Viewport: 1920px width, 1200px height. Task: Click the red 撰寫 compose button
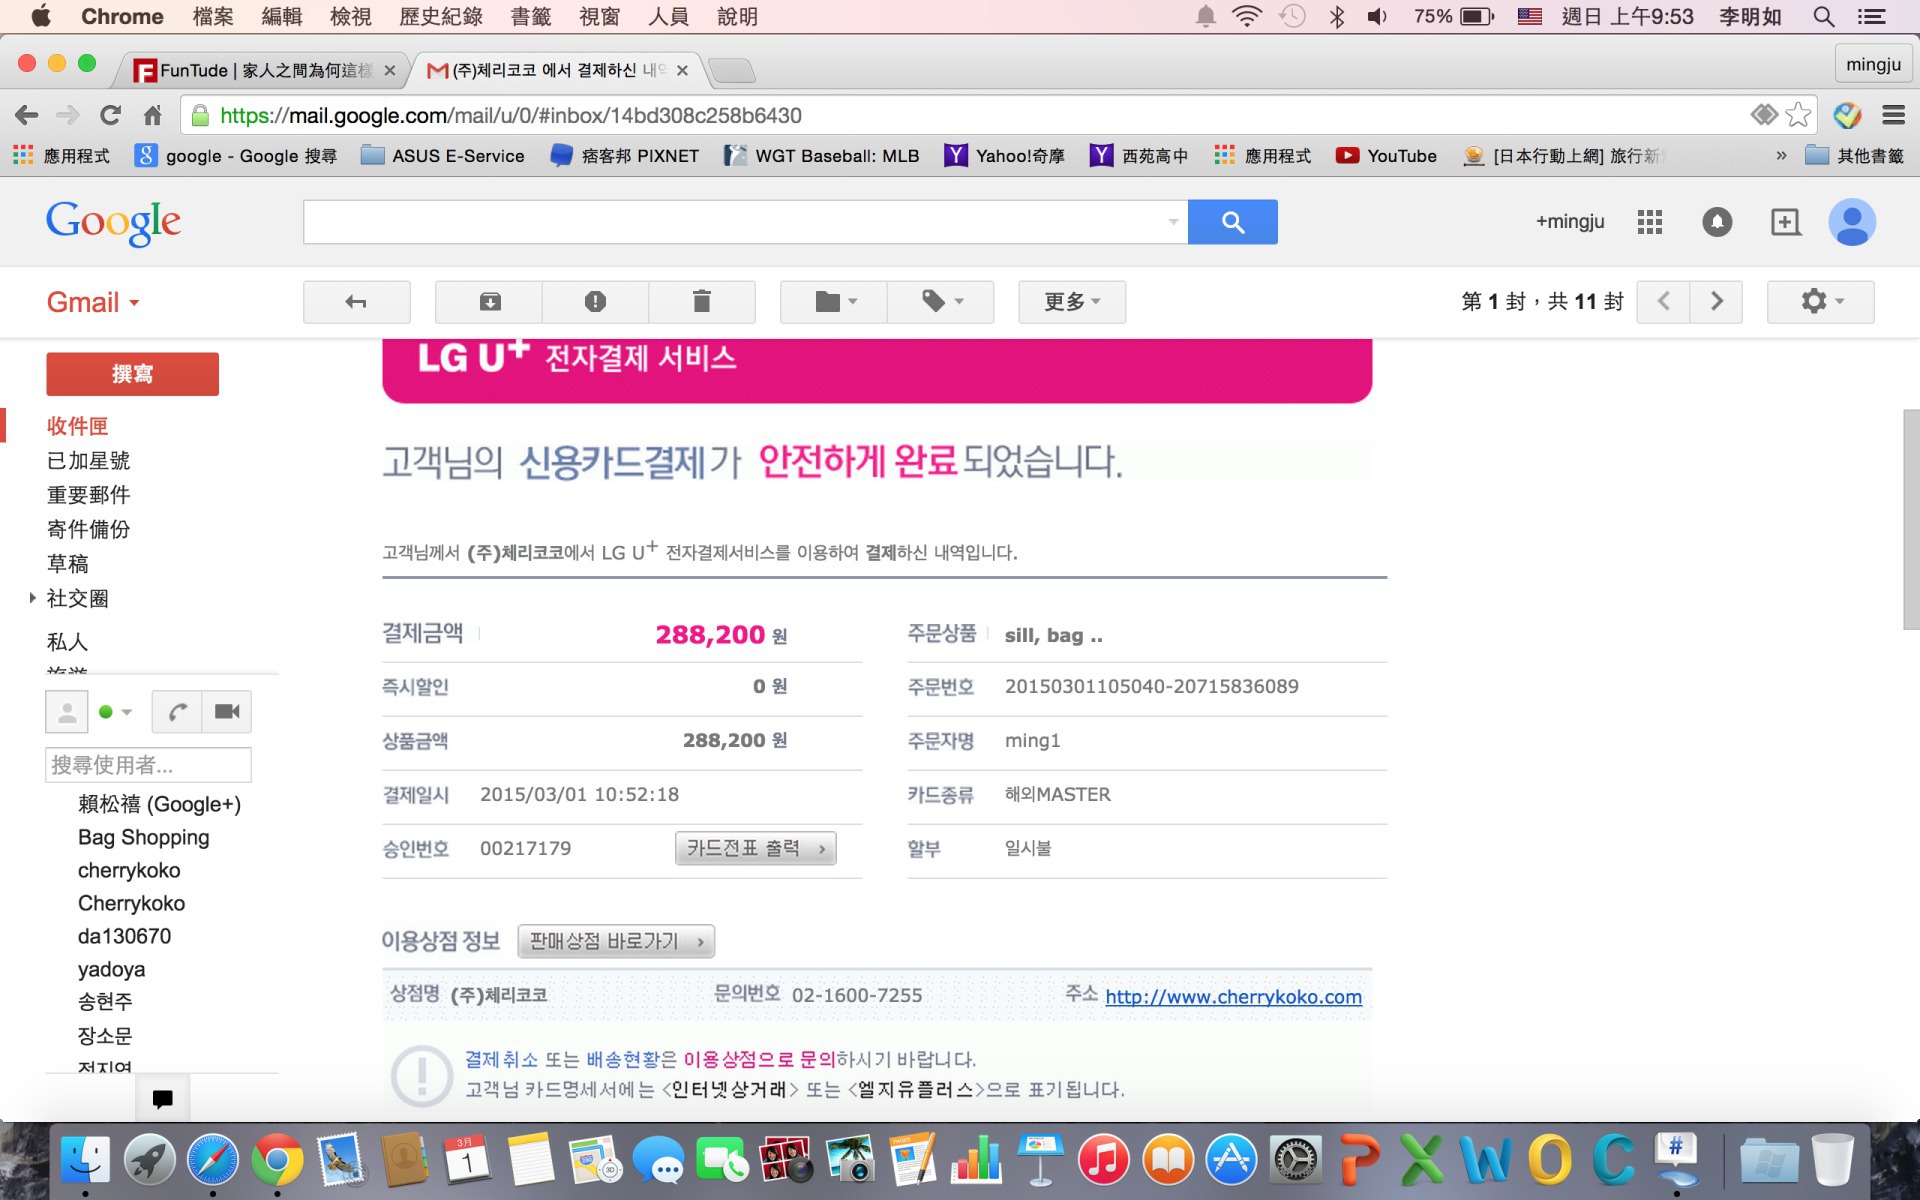click(132, 374)
